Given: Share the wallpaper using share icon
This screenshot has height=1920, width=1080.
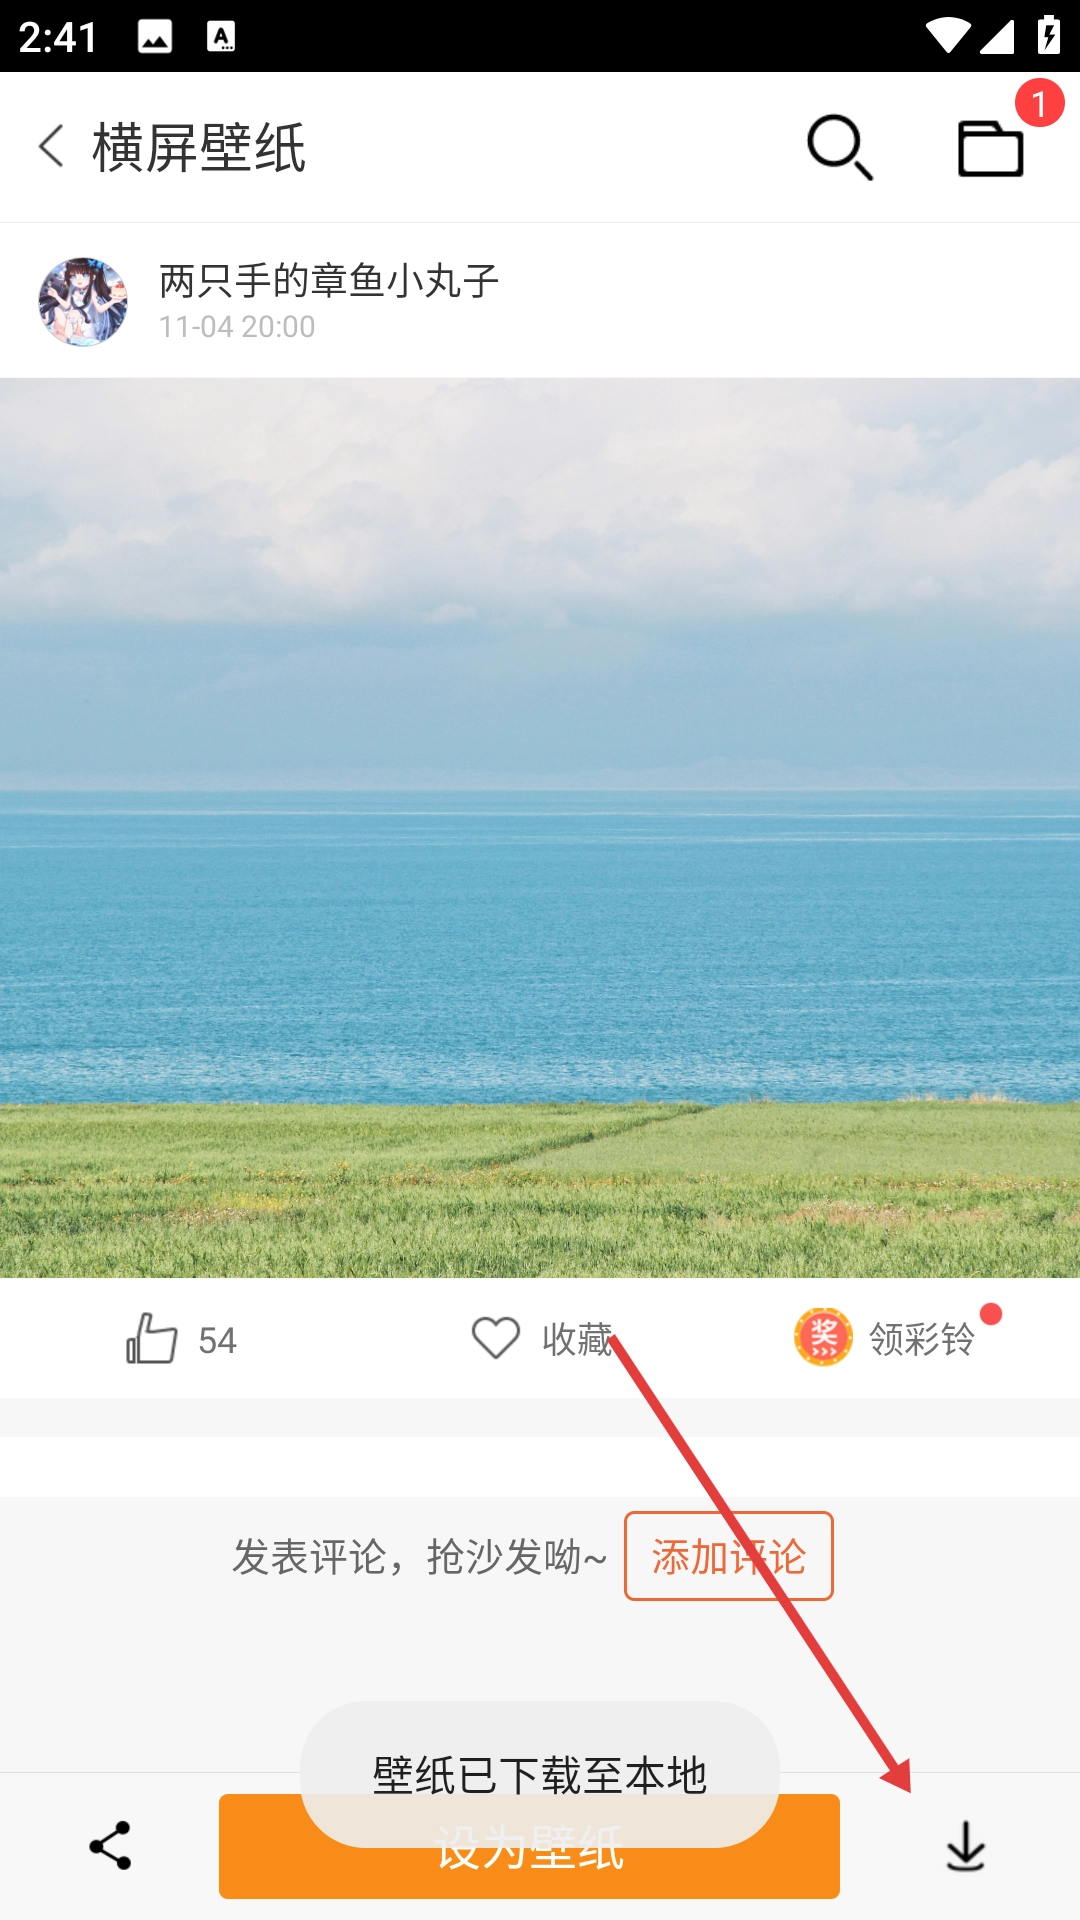Looking at the screenshot, I should pyautogui.click(x=110, y=1845).
